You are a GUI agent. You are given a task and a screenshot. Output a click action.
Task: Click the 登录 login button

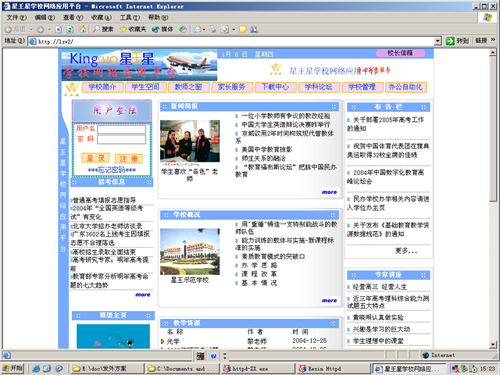[95, 158]
